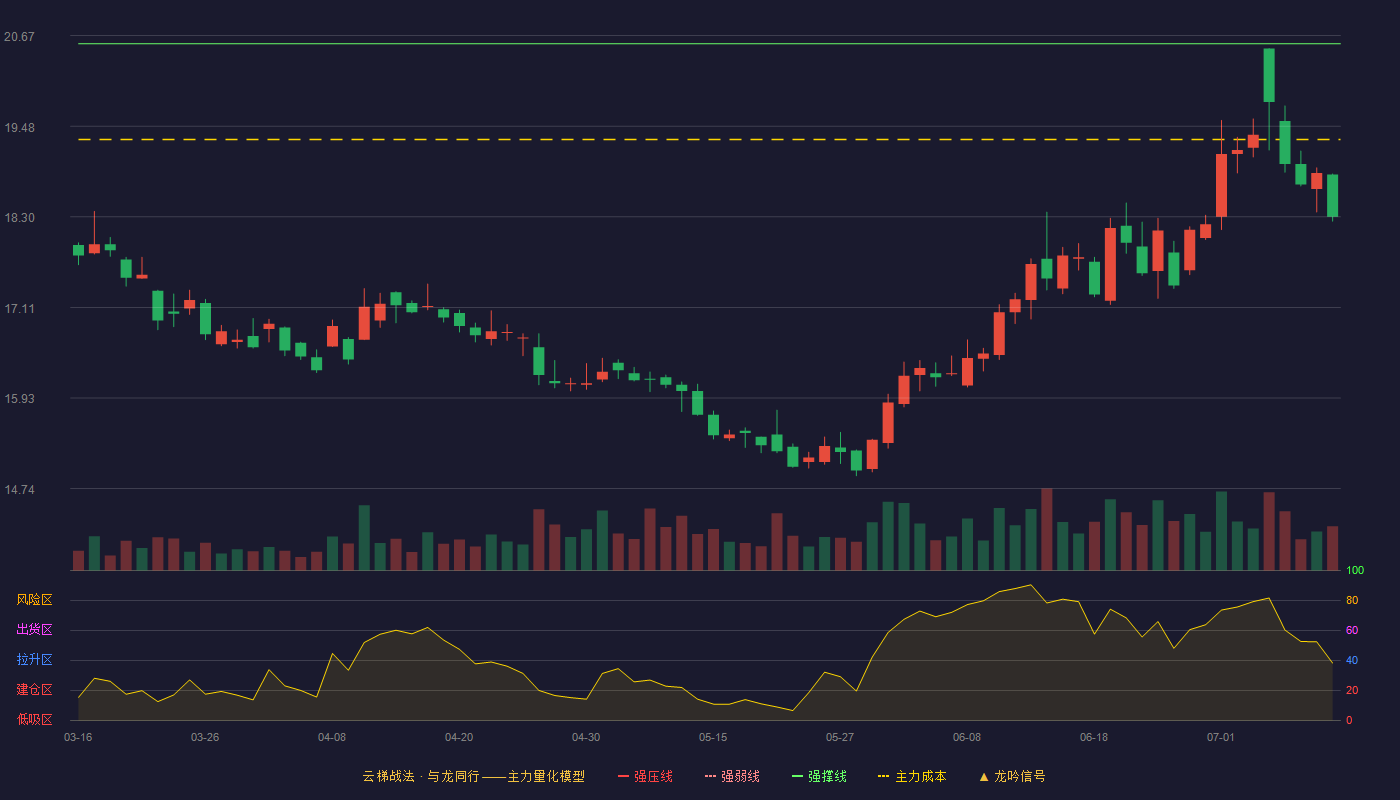
Task: Click the 03-26 date label
Action: [205, 737]
